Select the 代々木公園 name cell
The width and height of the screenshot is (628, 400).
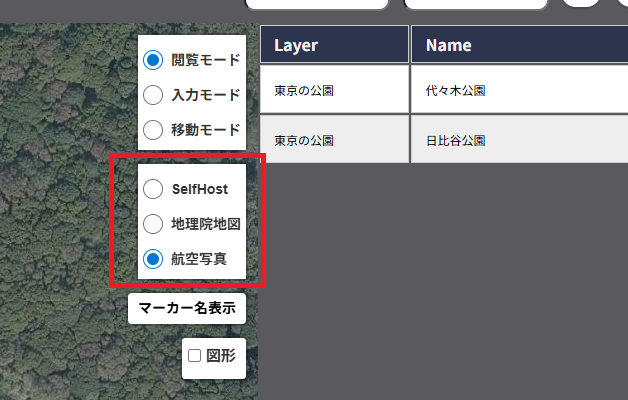519,90
